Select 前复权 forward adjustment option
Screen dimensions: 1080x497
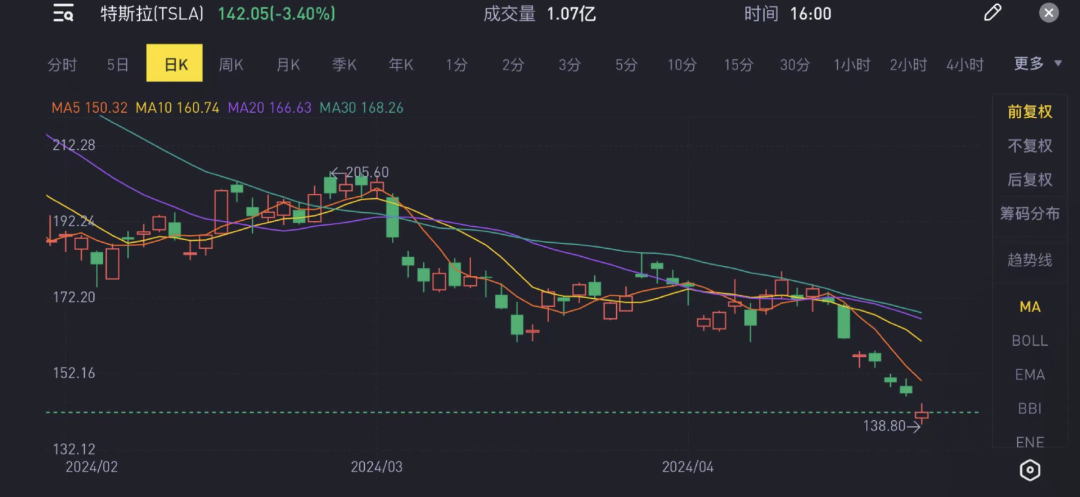(x=1030, y=112)
